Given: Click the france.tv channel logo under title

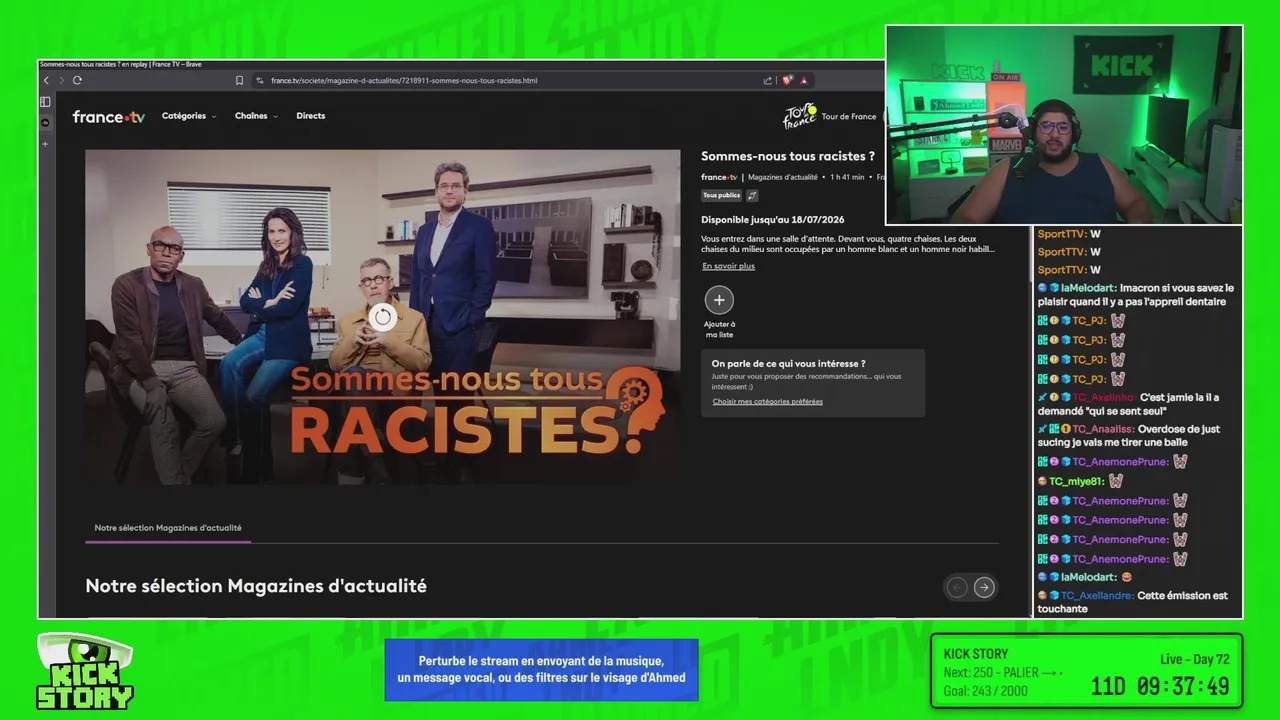Looking at the screenshot, I should pyautogui.click(x=719, y=177).
